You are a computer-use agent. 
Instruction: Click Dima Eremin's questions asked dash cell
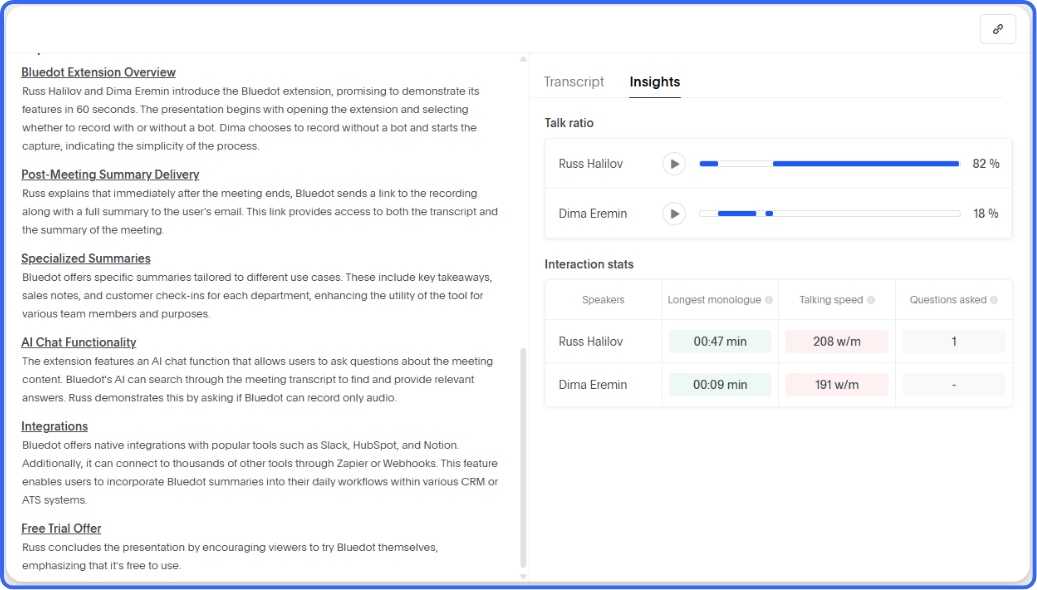(954, 384)
